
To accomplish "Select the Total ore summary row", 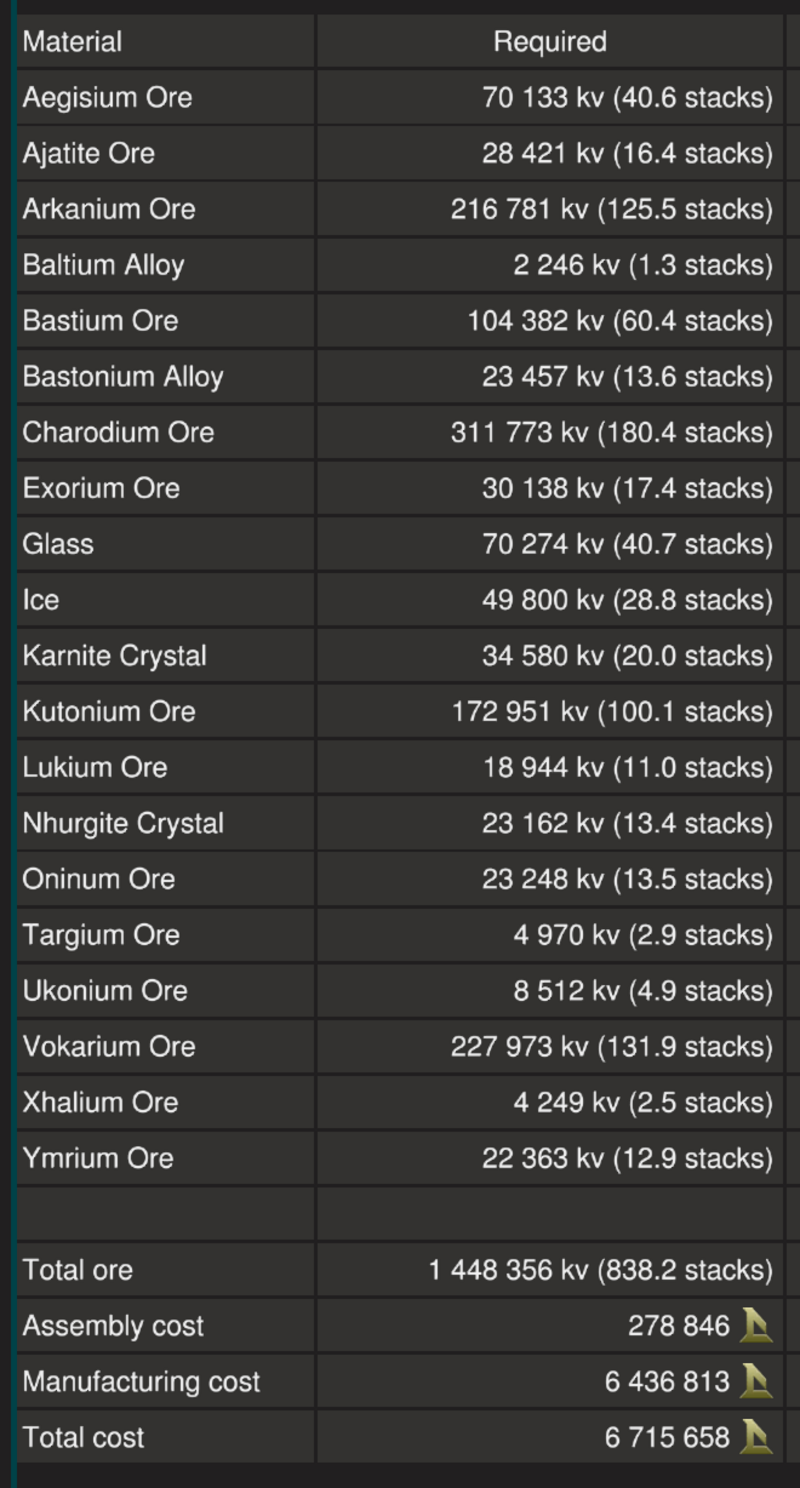I will click(x=400, y=1270).
